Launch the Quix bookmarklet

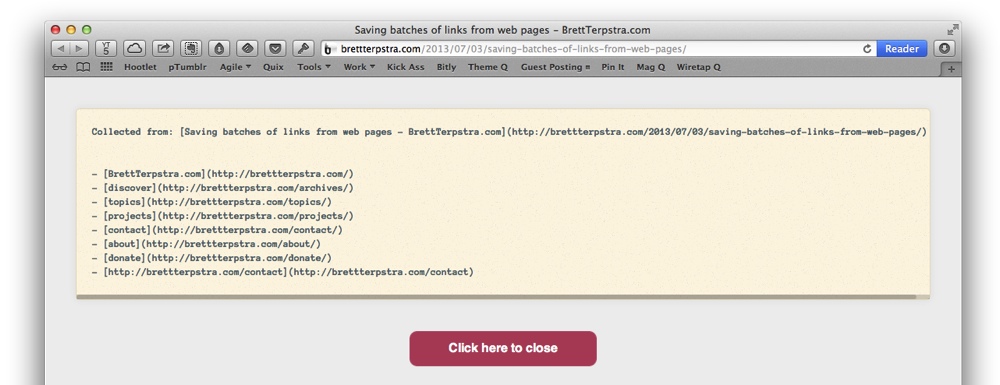[274, 67]
